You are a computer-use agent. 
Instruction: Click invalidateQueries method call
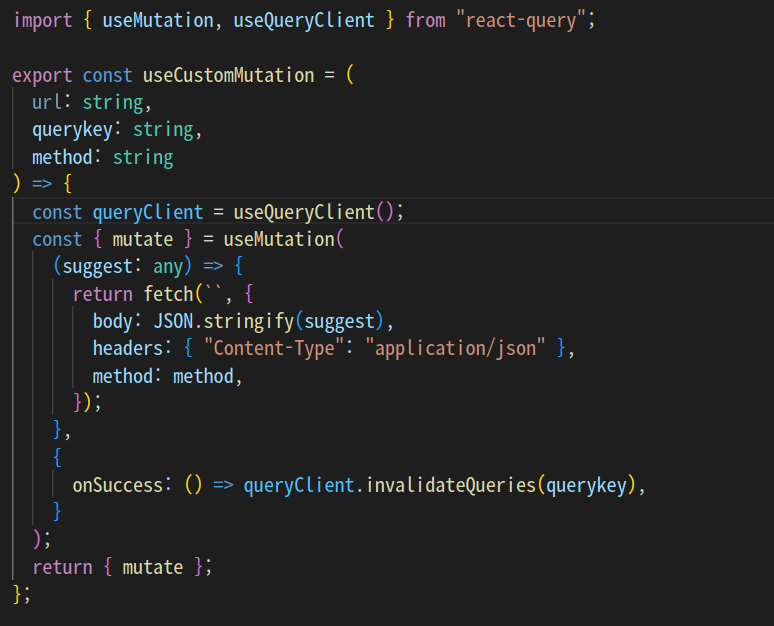click(451, 485)
